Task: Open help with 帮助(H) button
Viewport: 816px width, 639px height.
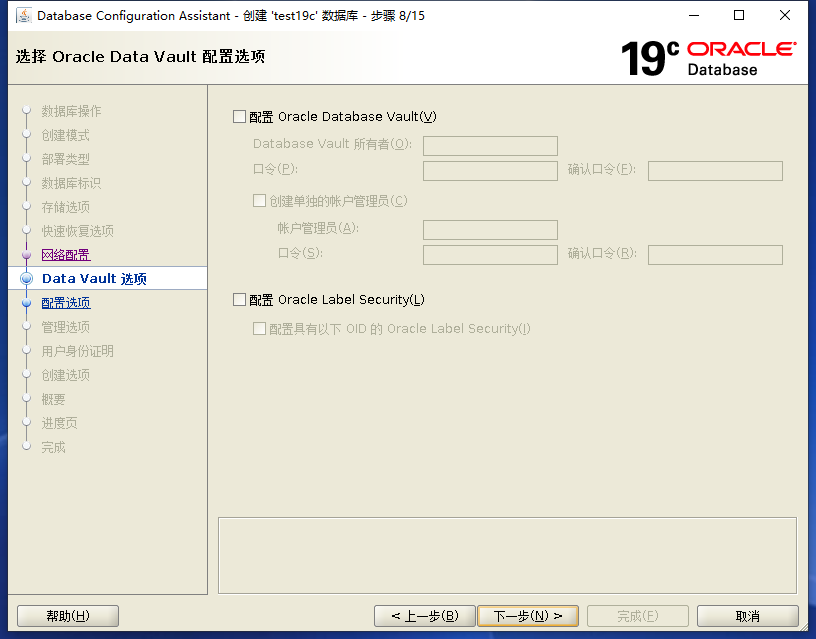Action: click(x=68, y=616)
